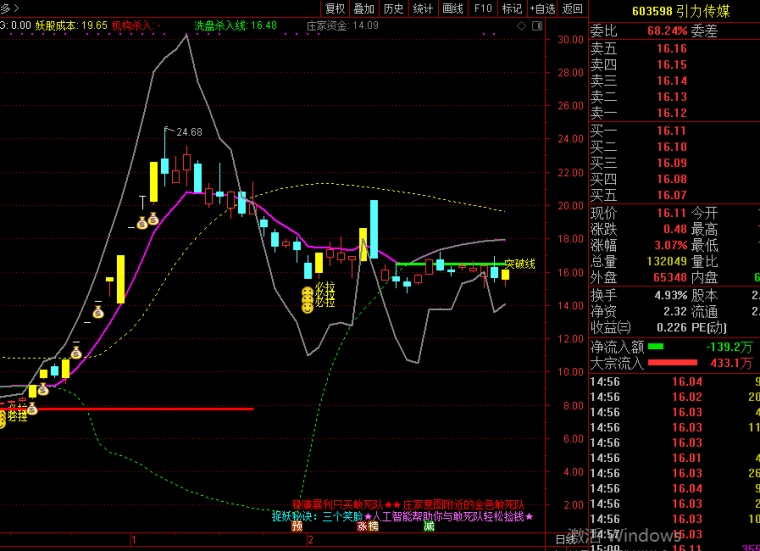Select the 减 marker at chart bottom
Screen dimensions: 760x551
pos(429,526)
